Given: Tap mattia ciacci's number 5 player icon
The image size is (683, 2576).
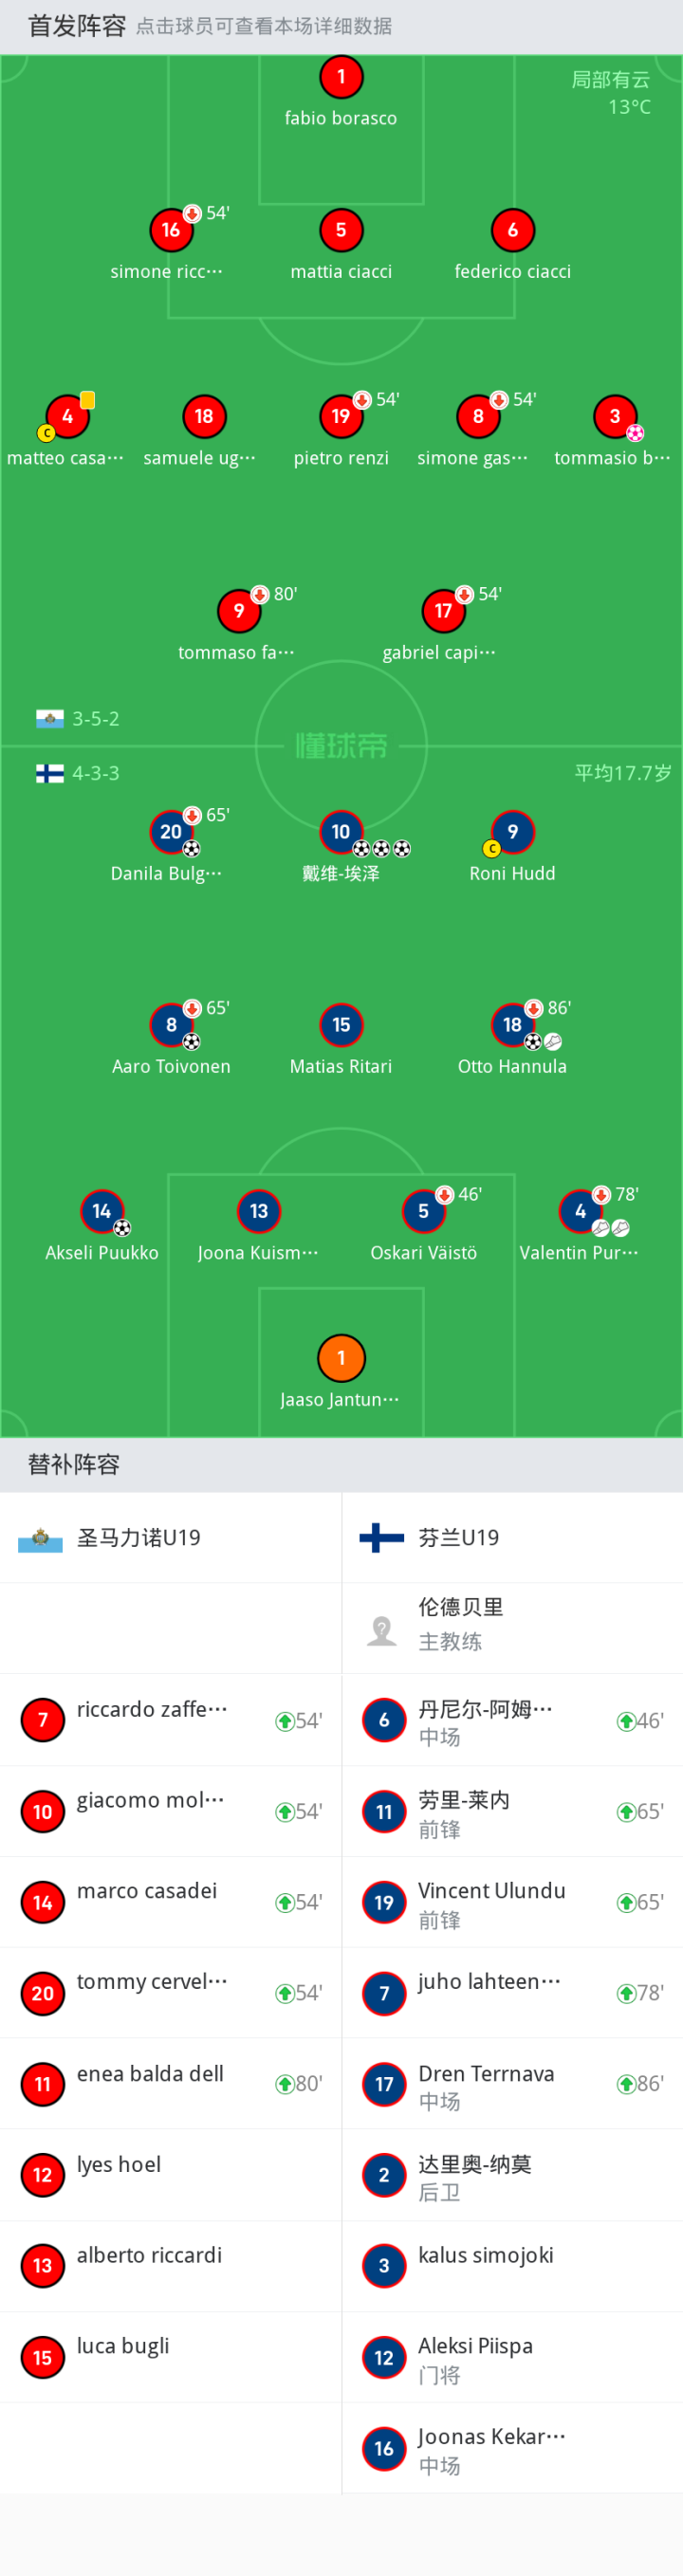Looking at the screenshot, I should tap(341, 230).
